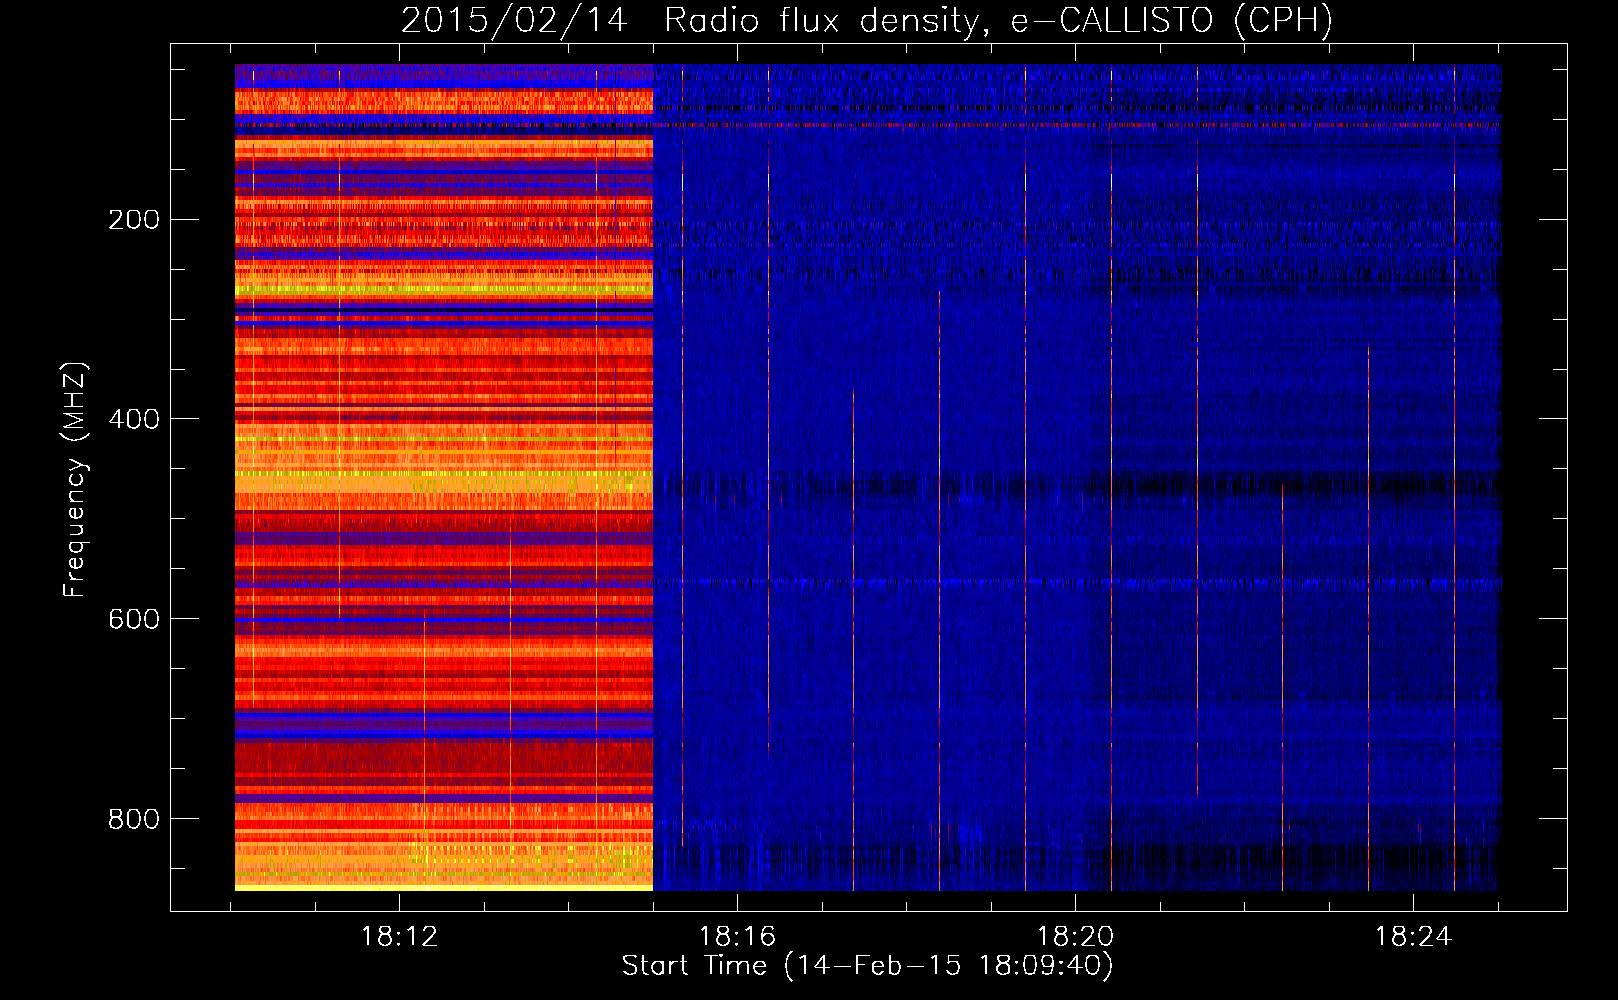This screenshot has width=1618, height=1000.
Task: Click the 18:20 time tick label
Action: [1075, 937]
